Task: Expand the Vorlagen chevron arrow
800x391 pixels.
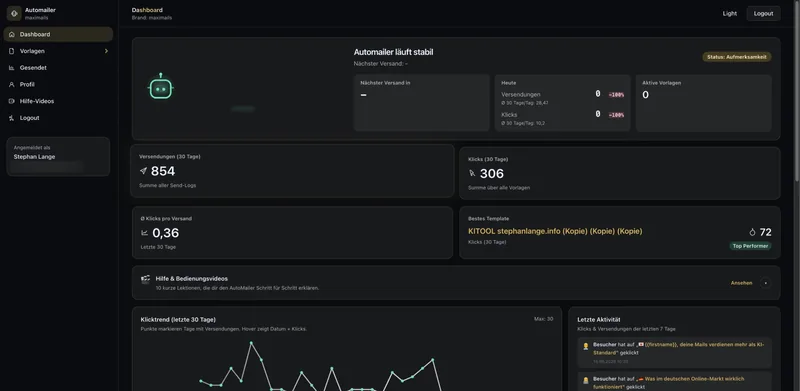Action: [x=106, y=51]
